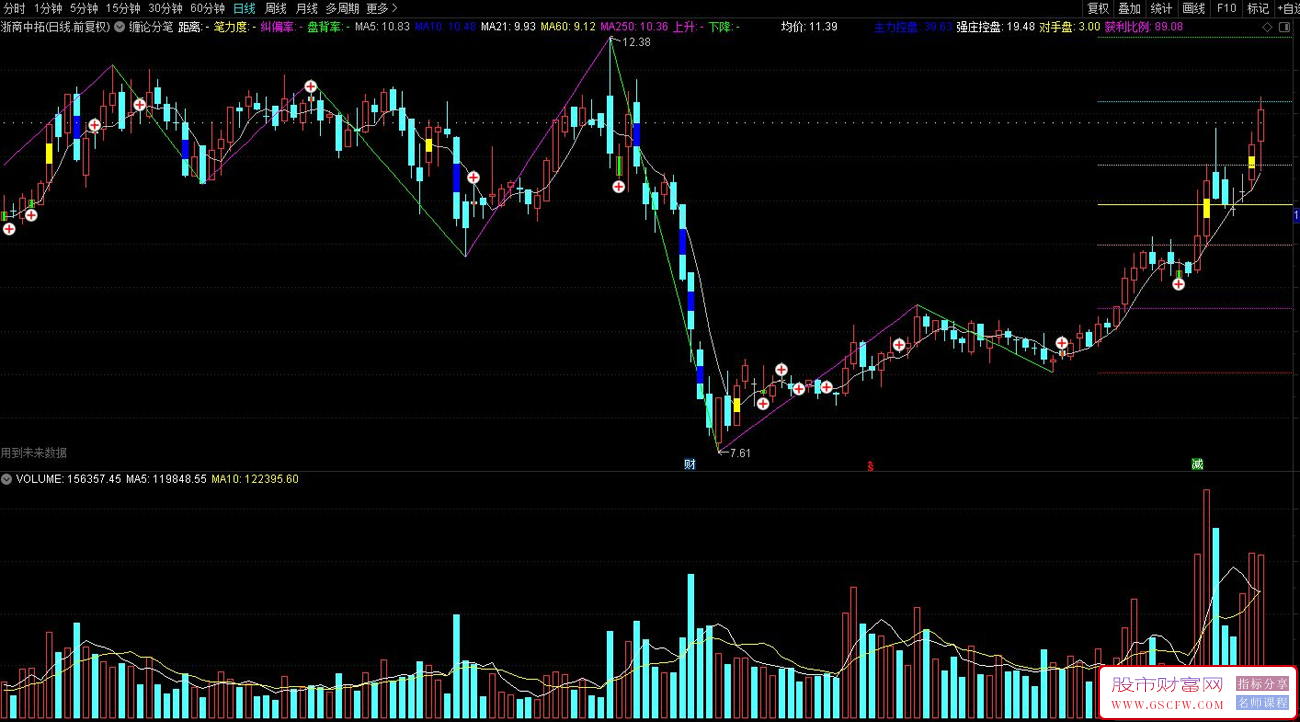Open the 多周期 multi-period view
This screenshot has width=1300, height=722.
342,8
